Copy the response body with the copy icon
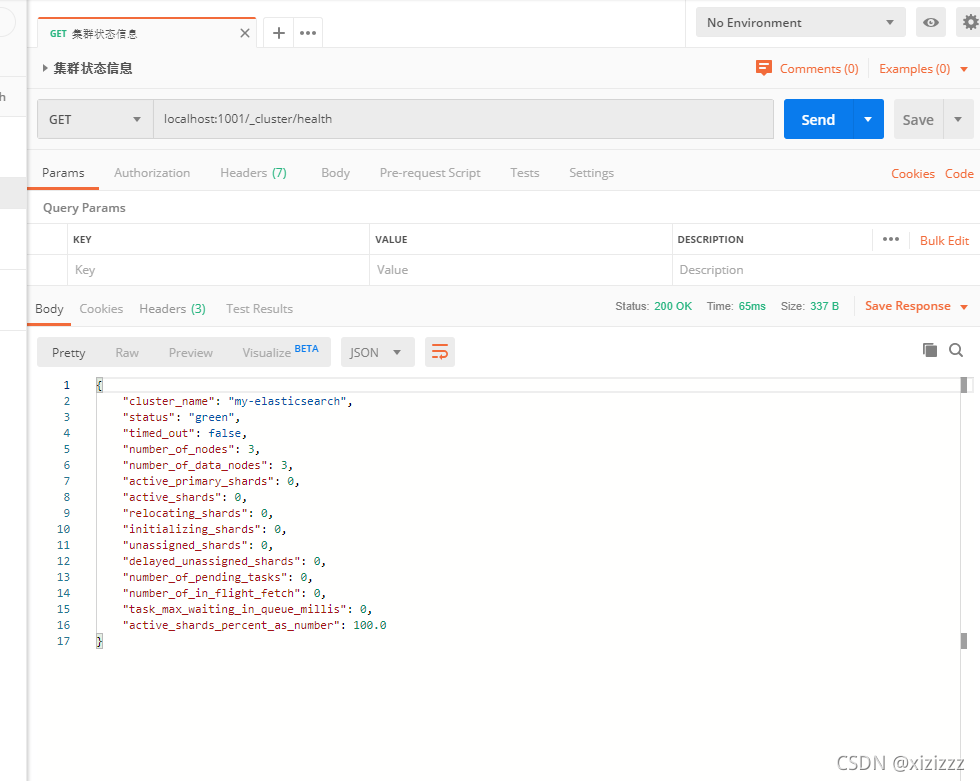 [929, 350]
